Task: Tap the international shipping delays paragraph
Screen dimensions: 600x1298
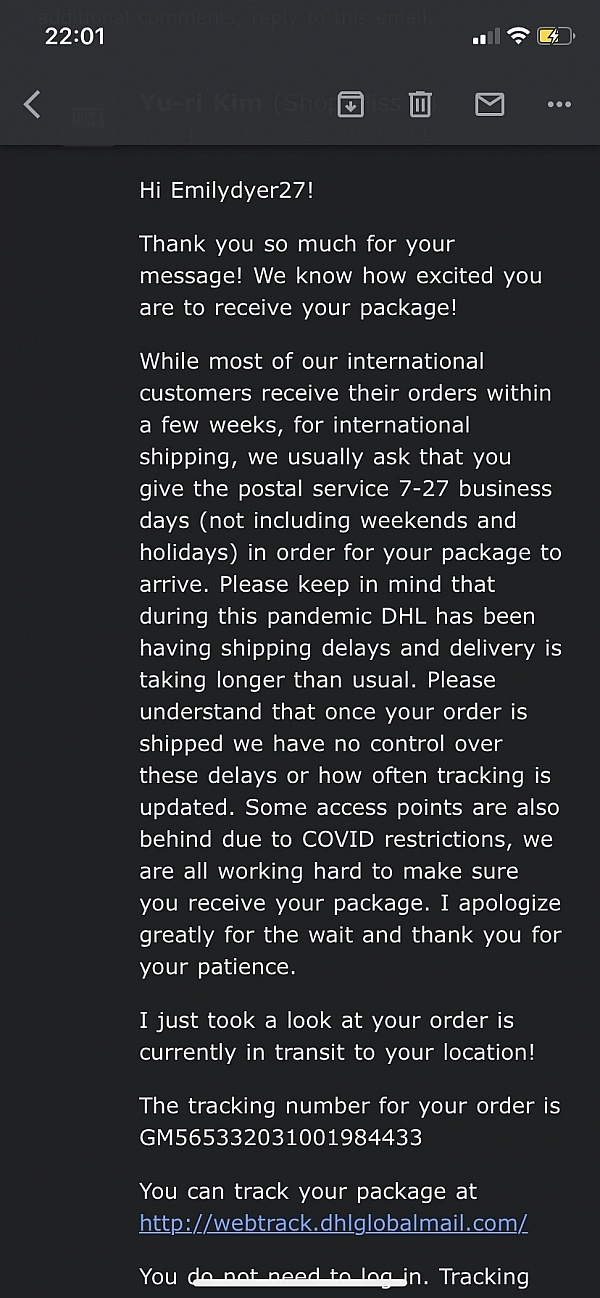Action: pyautogui.click(x=350, y=664)
